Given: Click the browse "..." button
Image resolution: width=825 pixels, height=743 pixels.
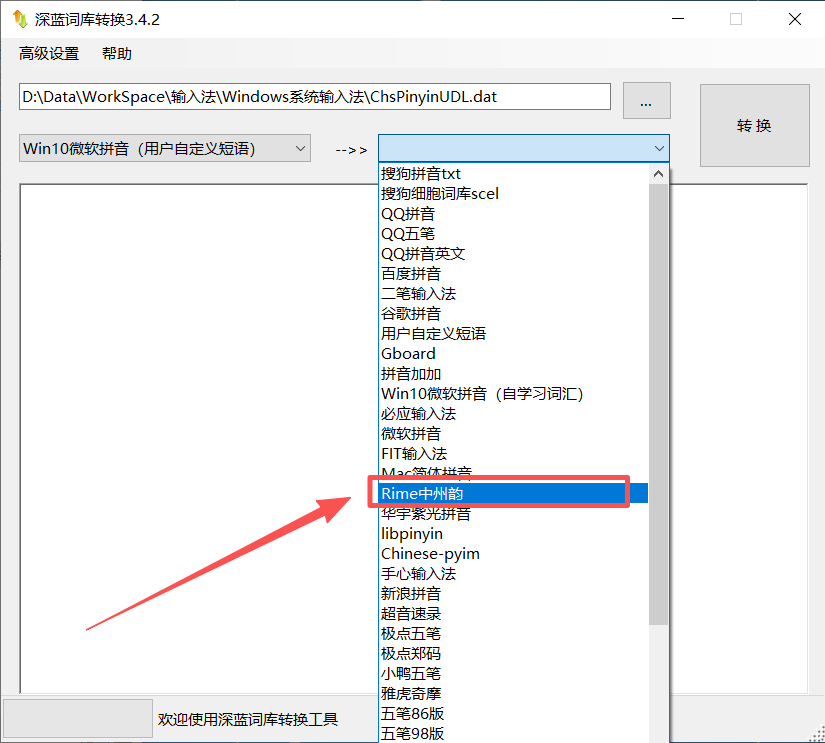Looking at the screenshot, I should point(646,101).
